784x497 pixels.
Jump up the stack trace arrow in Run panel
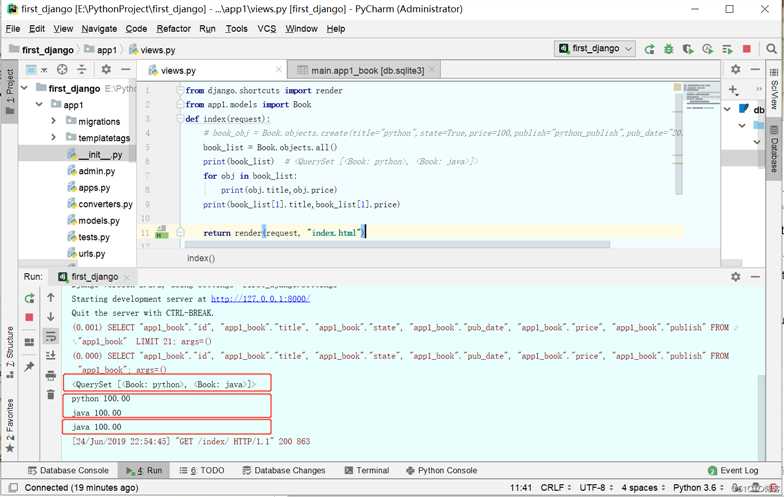click(x=51, y=298)
